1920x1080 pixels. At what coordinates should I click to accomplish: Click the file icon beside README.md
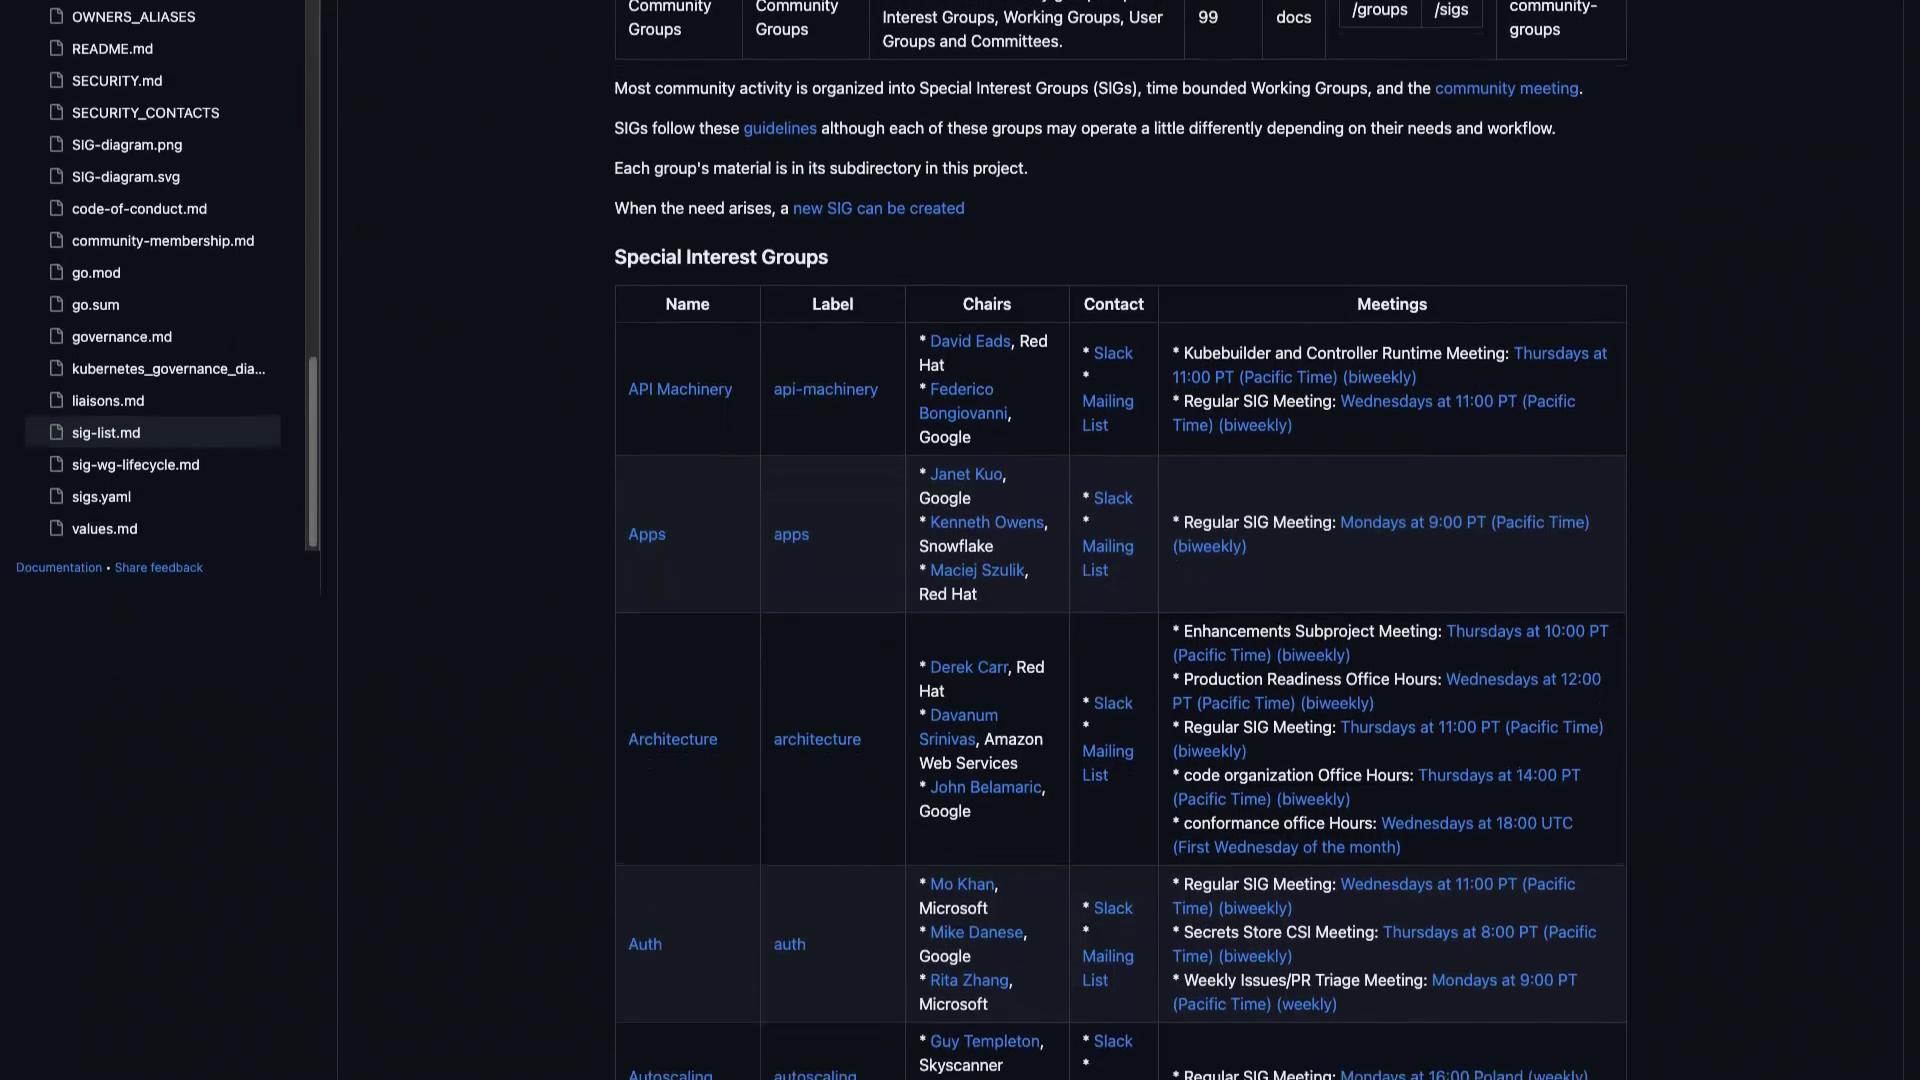coord(57,48)
